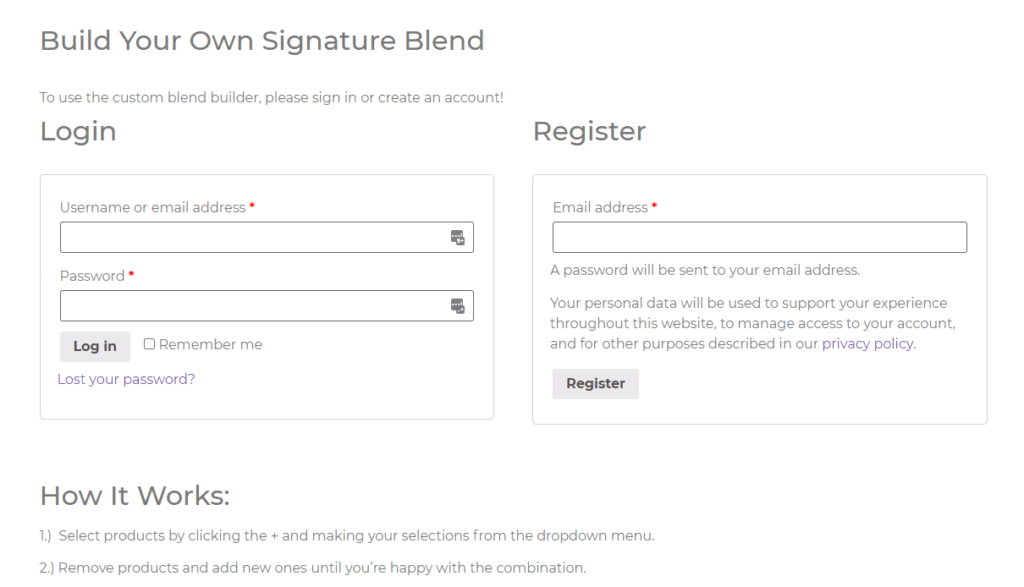Focus the Username or email address field

click(x=250, y=238)
